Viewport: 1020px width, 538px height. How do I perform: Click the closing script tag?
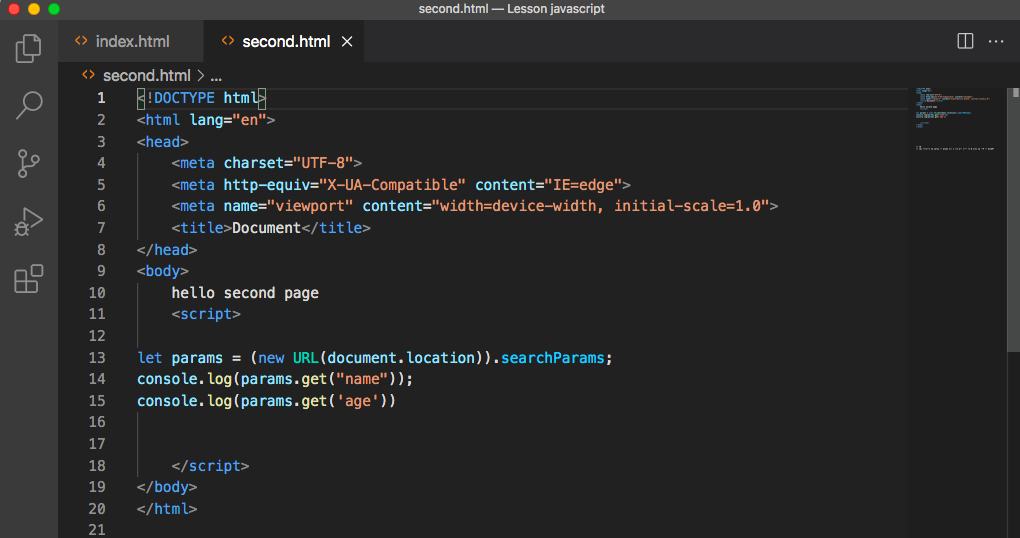(x=210, y=466)
